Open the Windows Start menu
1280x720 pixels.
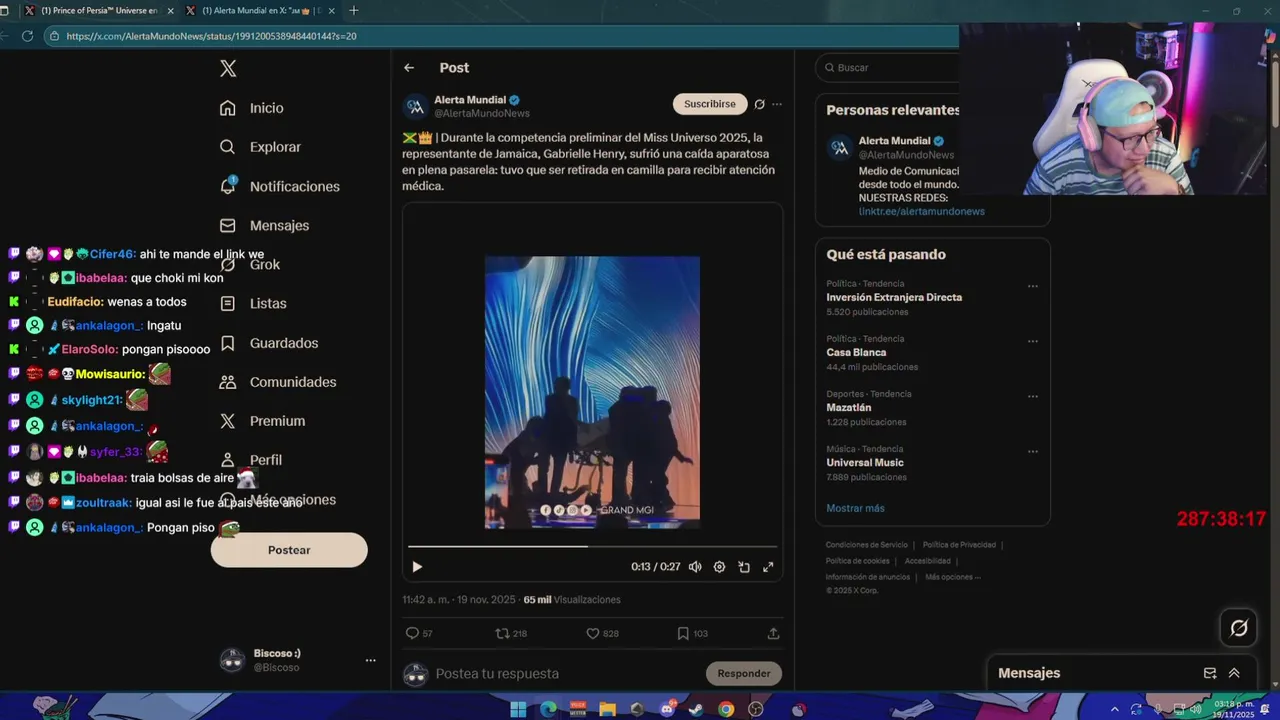pyautogui.click(x=518, y=710)
